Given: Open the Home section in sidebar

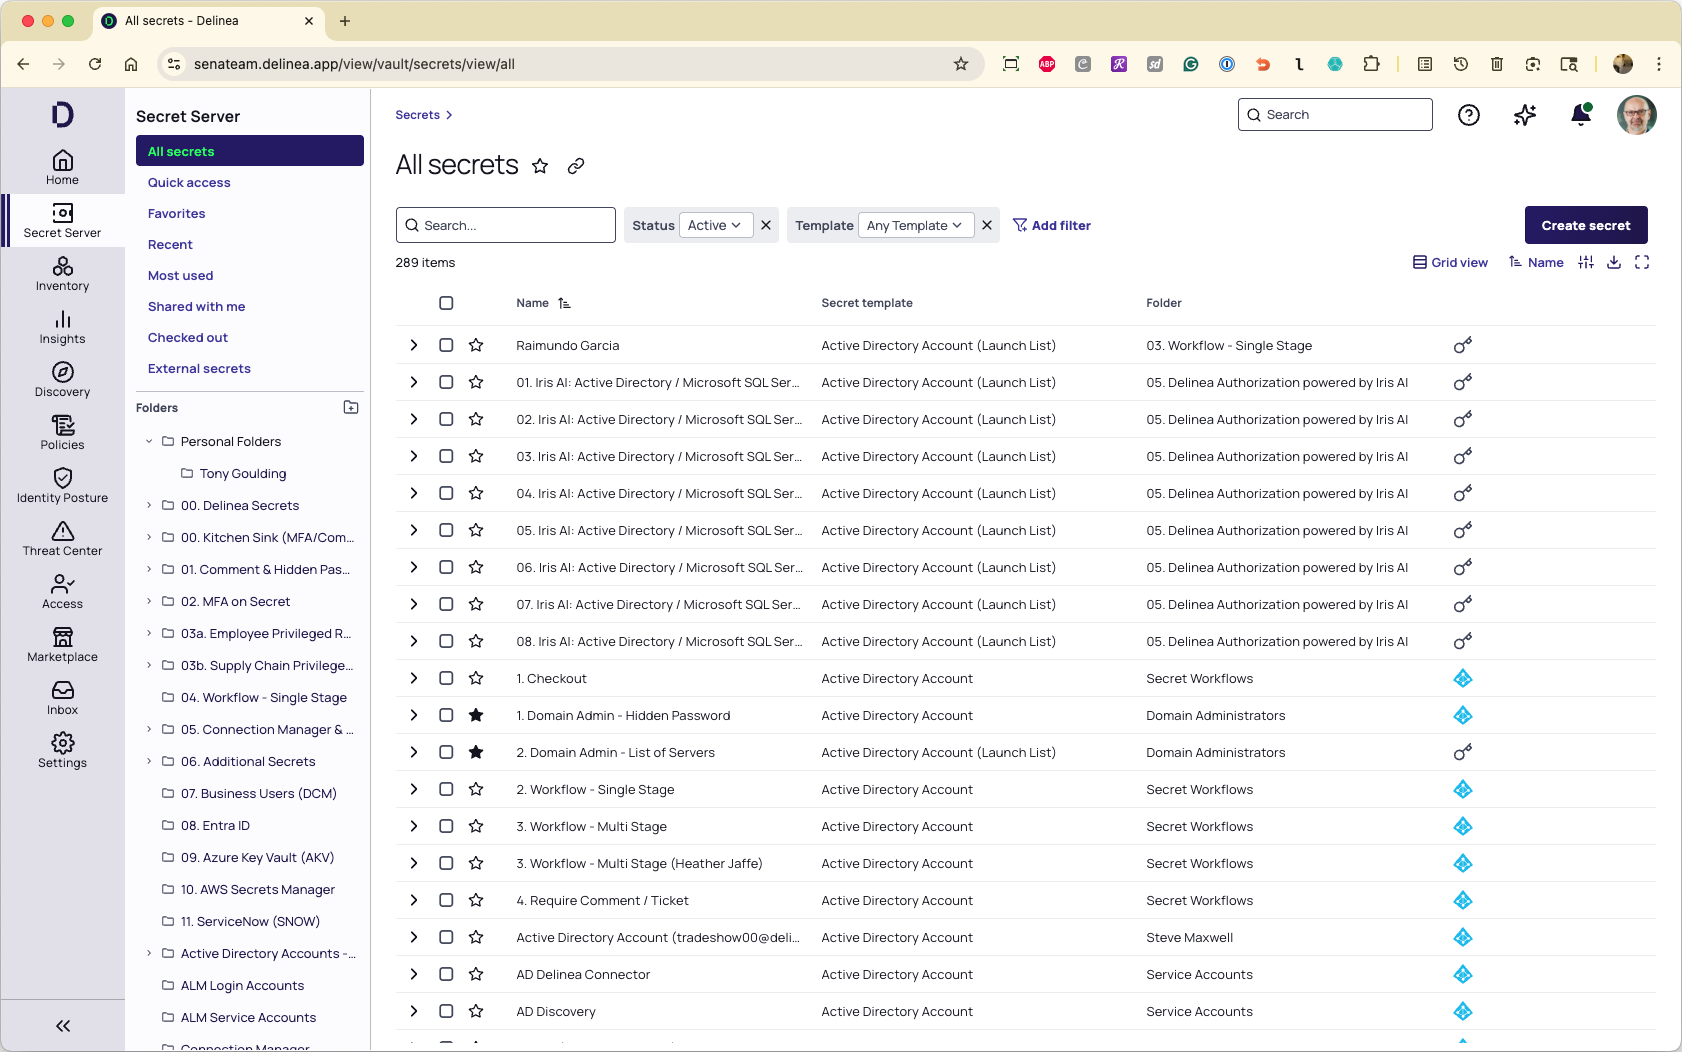Looking at the screenshot, I should pyautogui.click(x=62, y=167).
